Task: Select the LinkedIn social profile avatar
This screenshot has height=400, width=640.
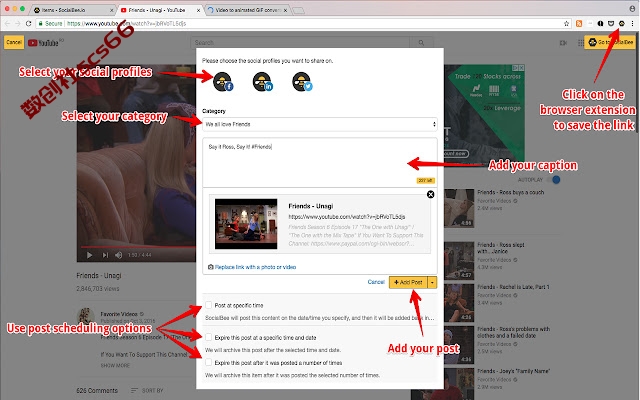Action: pyautogui.click(x=262, y=82)
